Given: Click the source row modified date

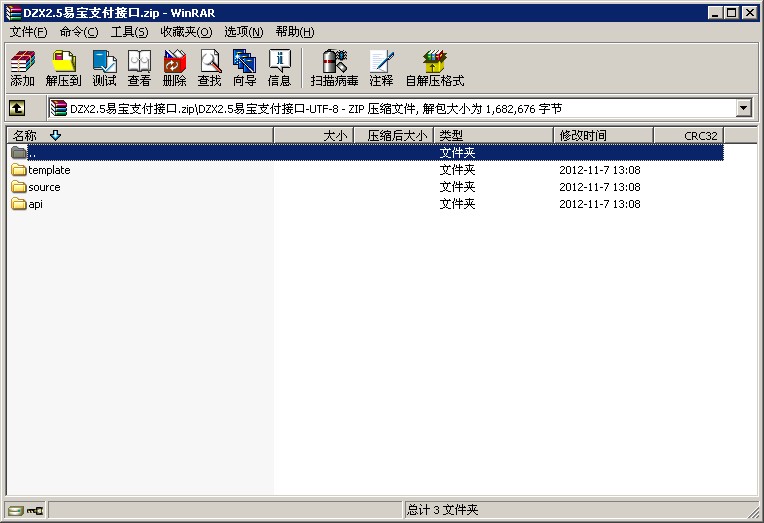Looking at the screenshot, I should click(x=600, y=187).
